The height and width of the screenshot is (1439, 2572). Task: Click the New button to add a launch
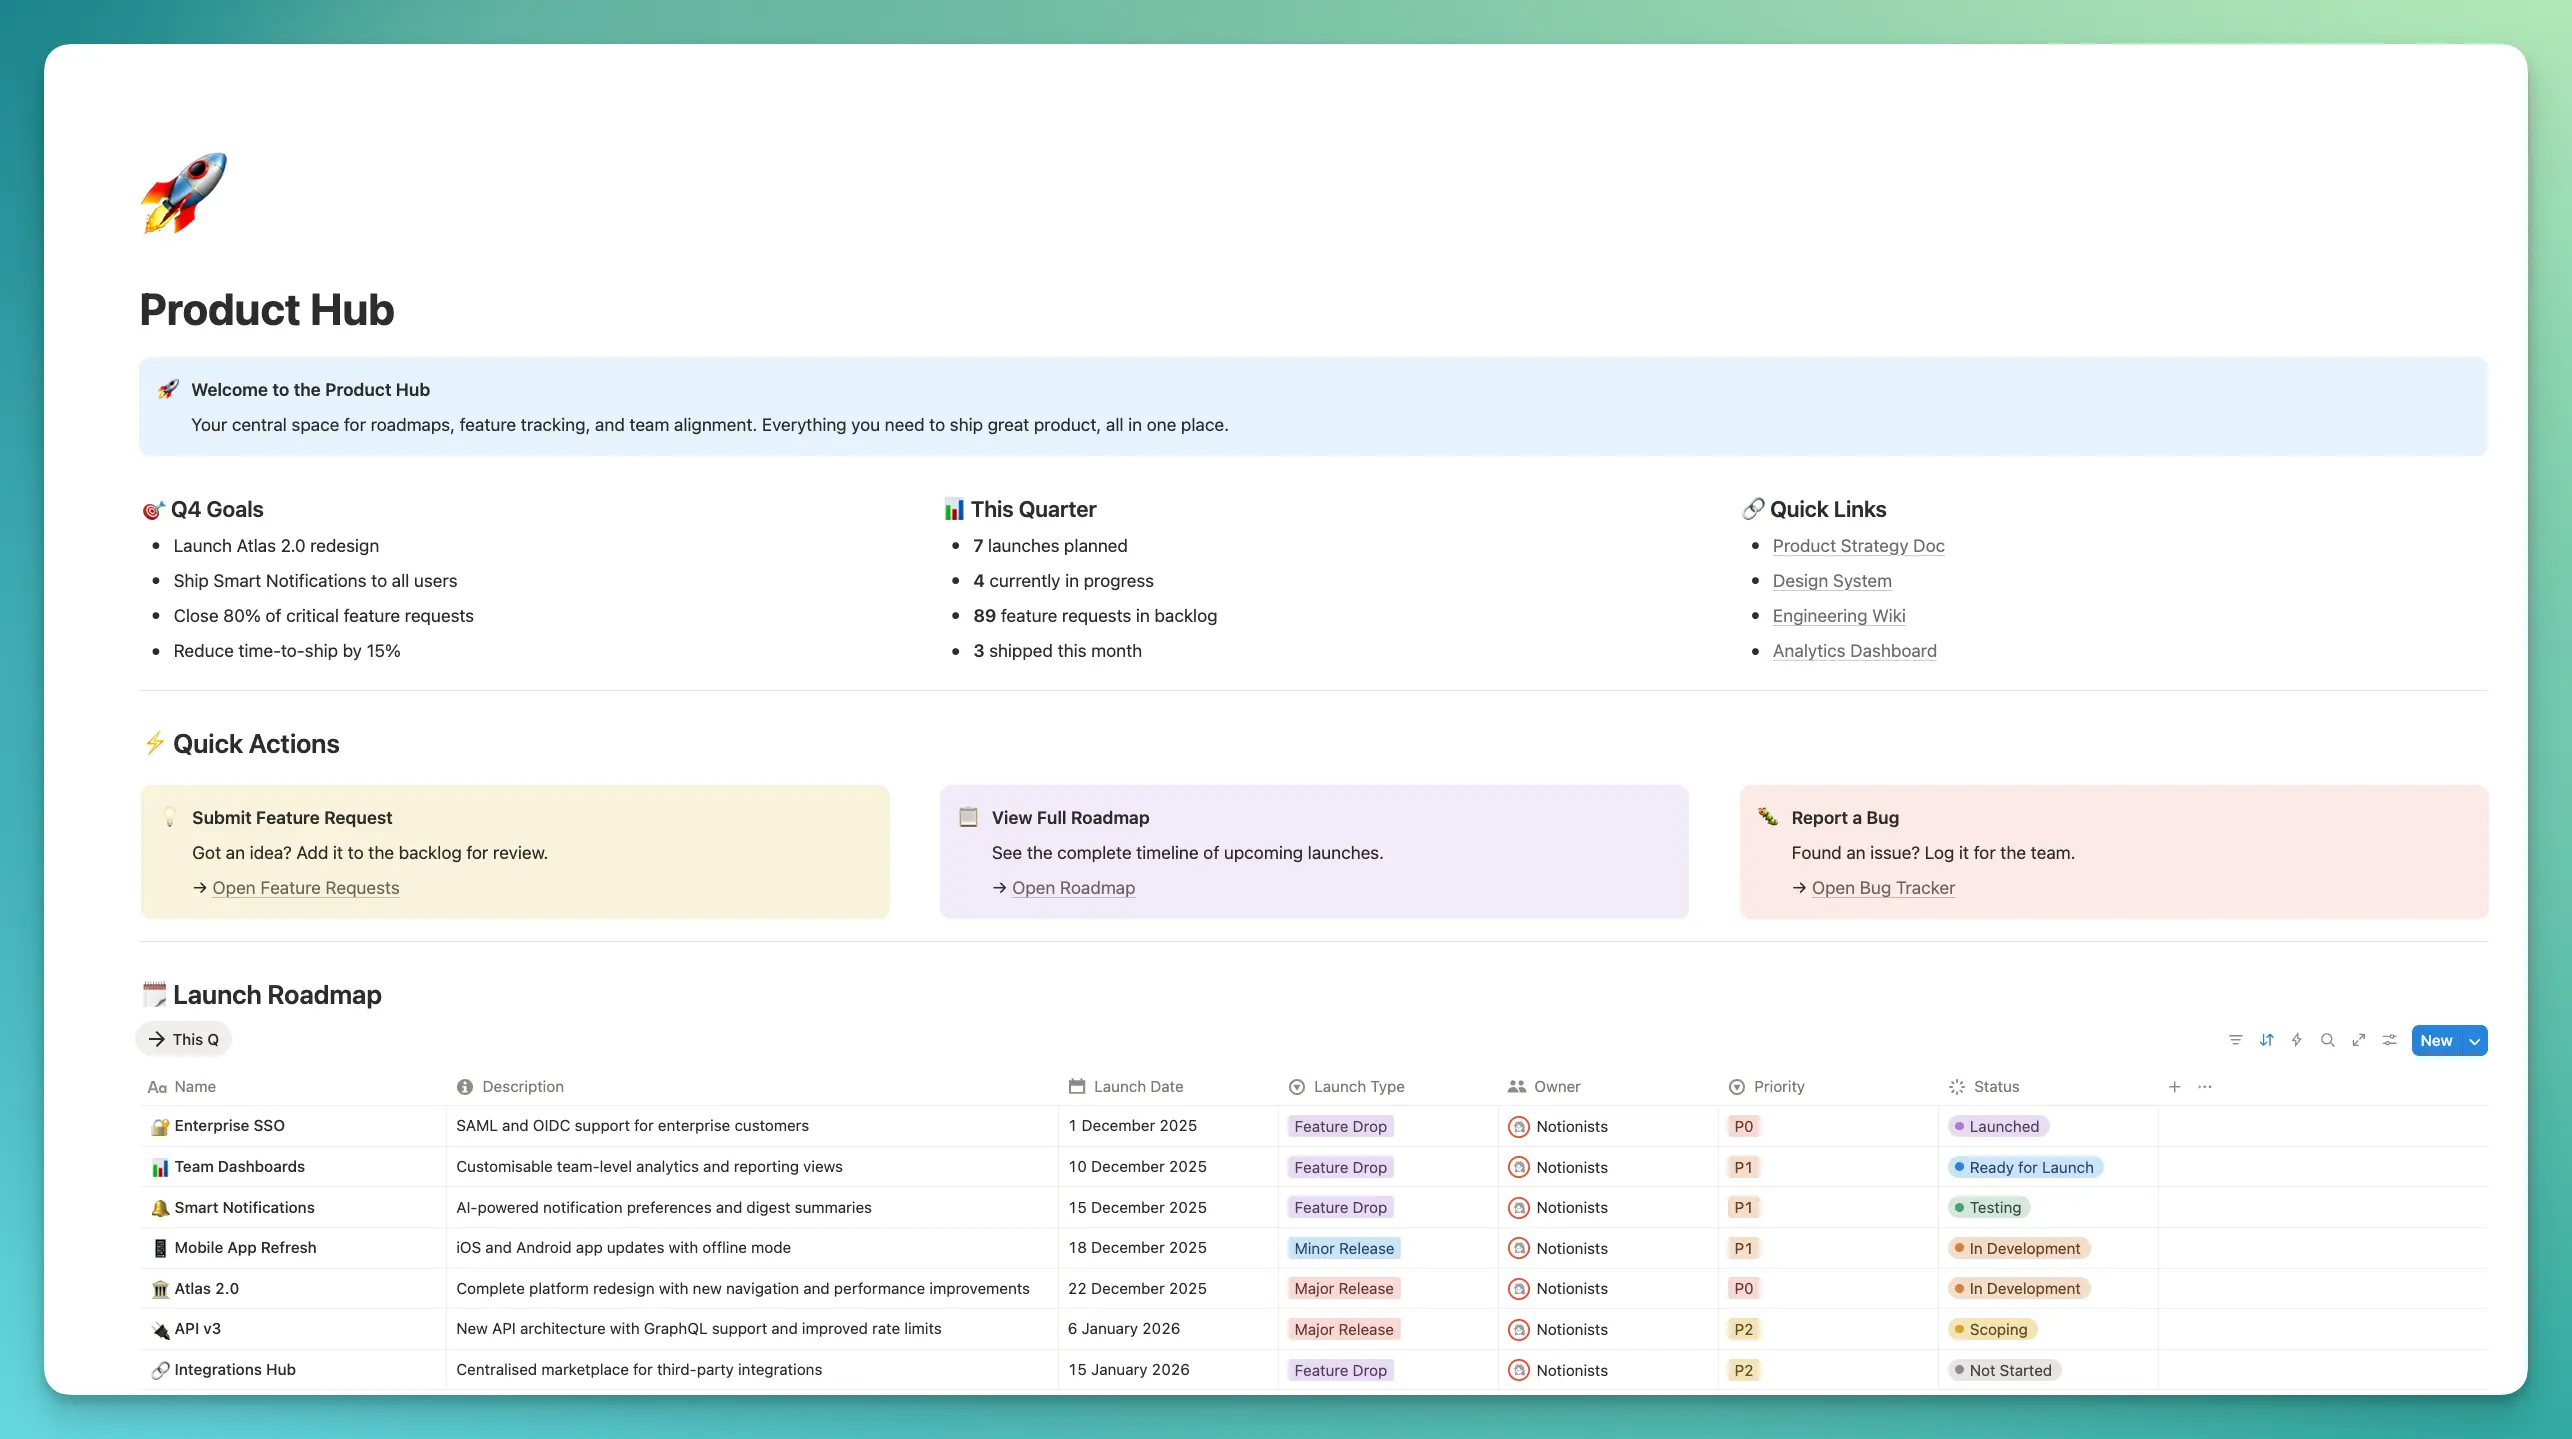2438,1040
